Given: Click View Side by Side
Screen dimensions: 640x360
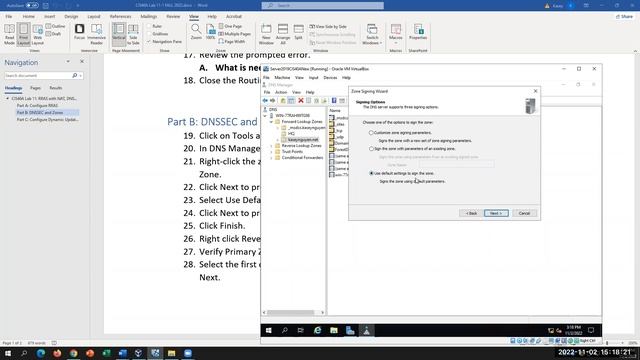Looking at the screenshot, I should (328, 27).
